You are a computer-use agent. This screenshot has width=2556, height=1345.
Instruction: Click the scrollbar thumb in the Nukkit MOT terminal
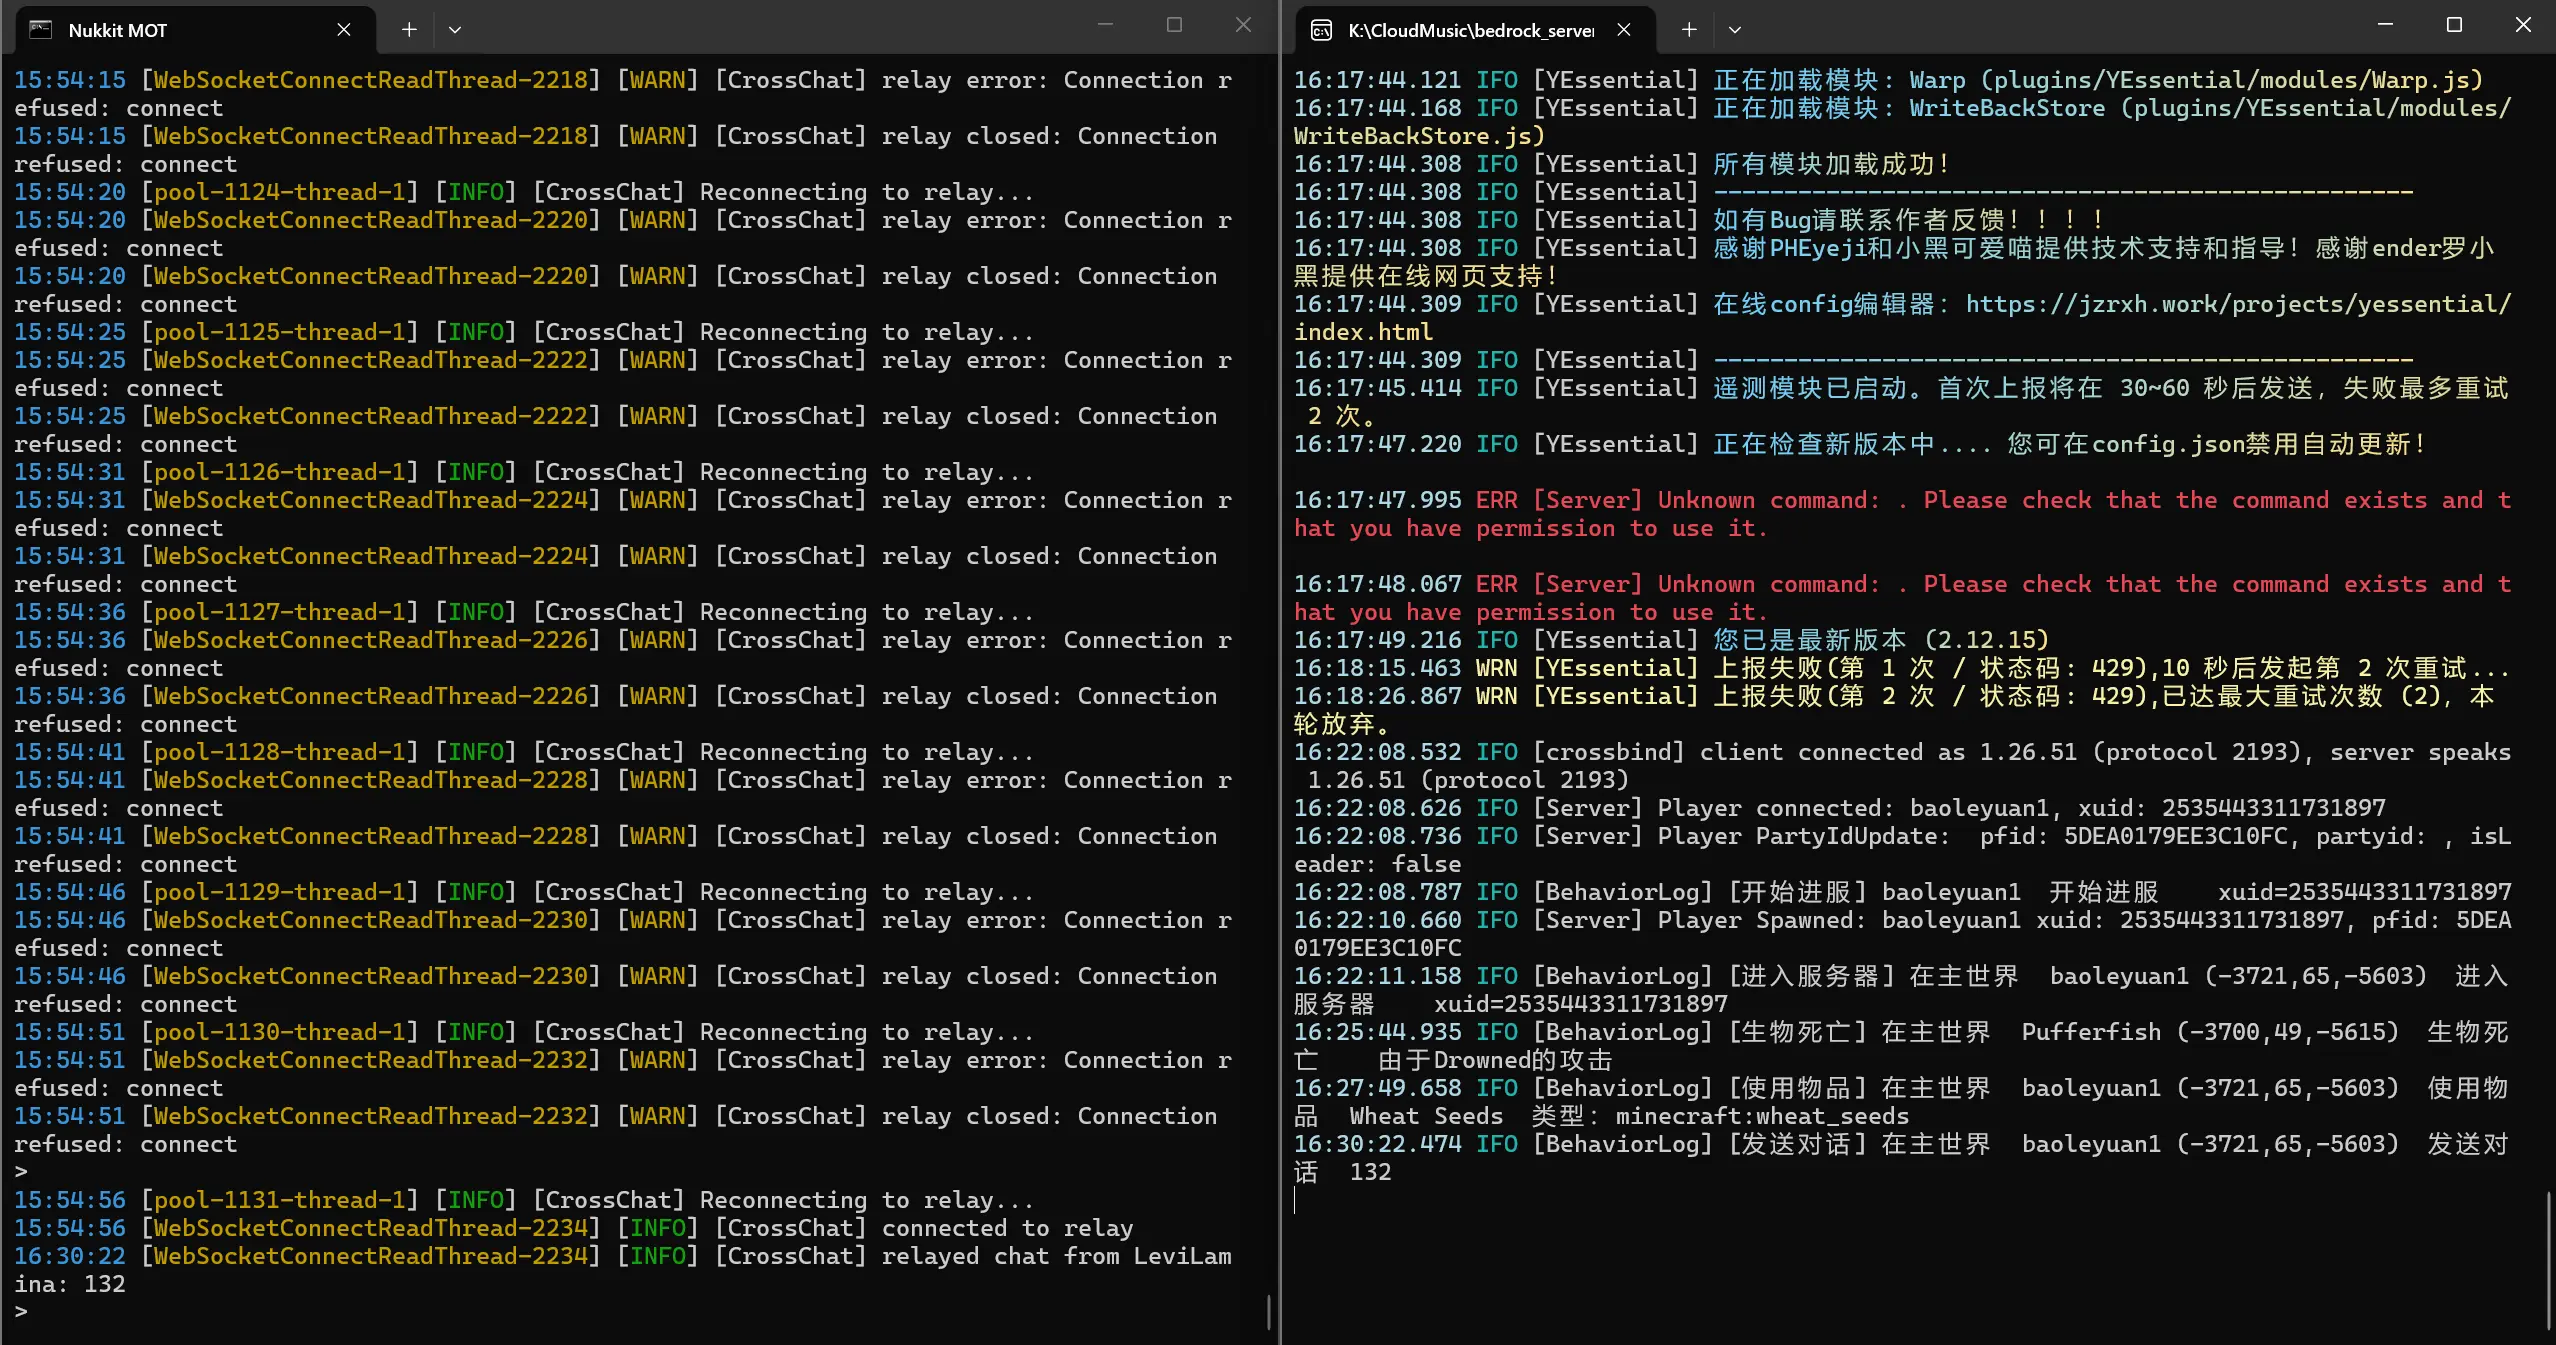(1268, 1312)
